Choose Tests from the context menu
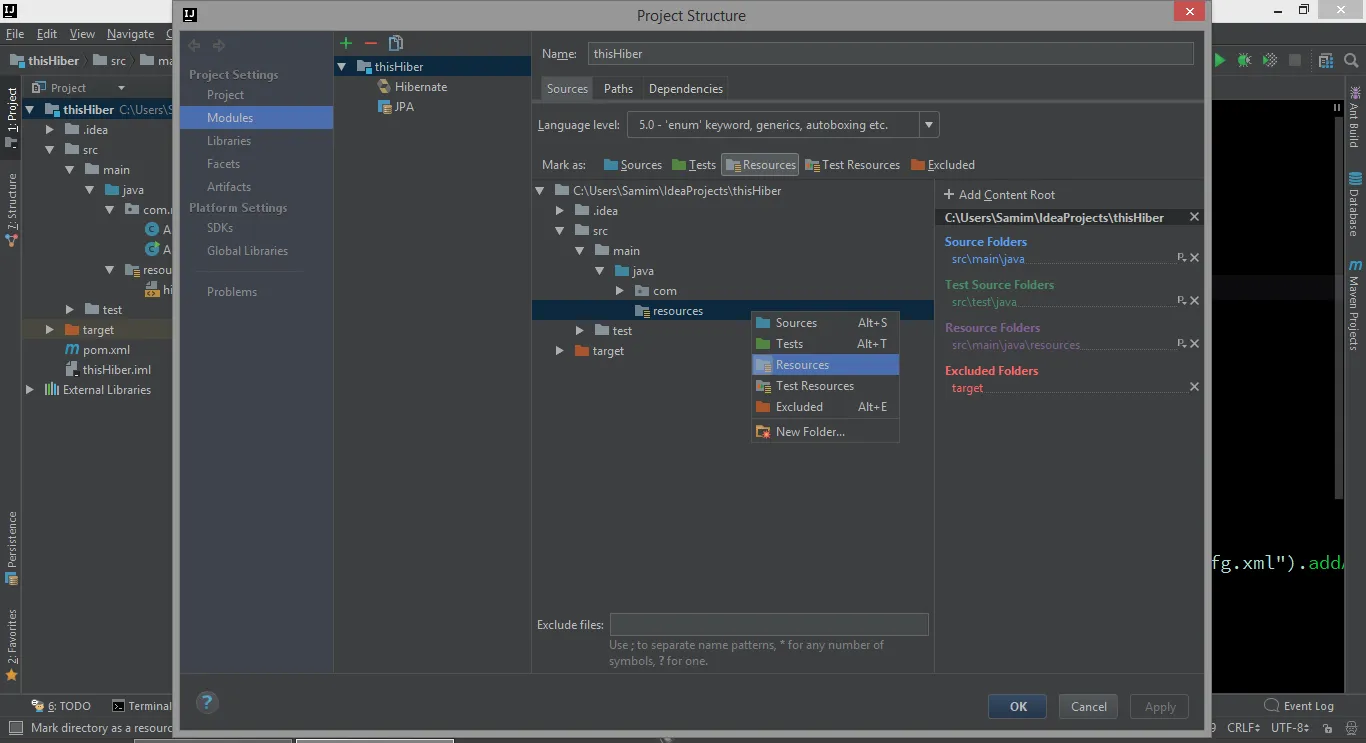Viewport: 1366px width, 743px height. point(825,344)
